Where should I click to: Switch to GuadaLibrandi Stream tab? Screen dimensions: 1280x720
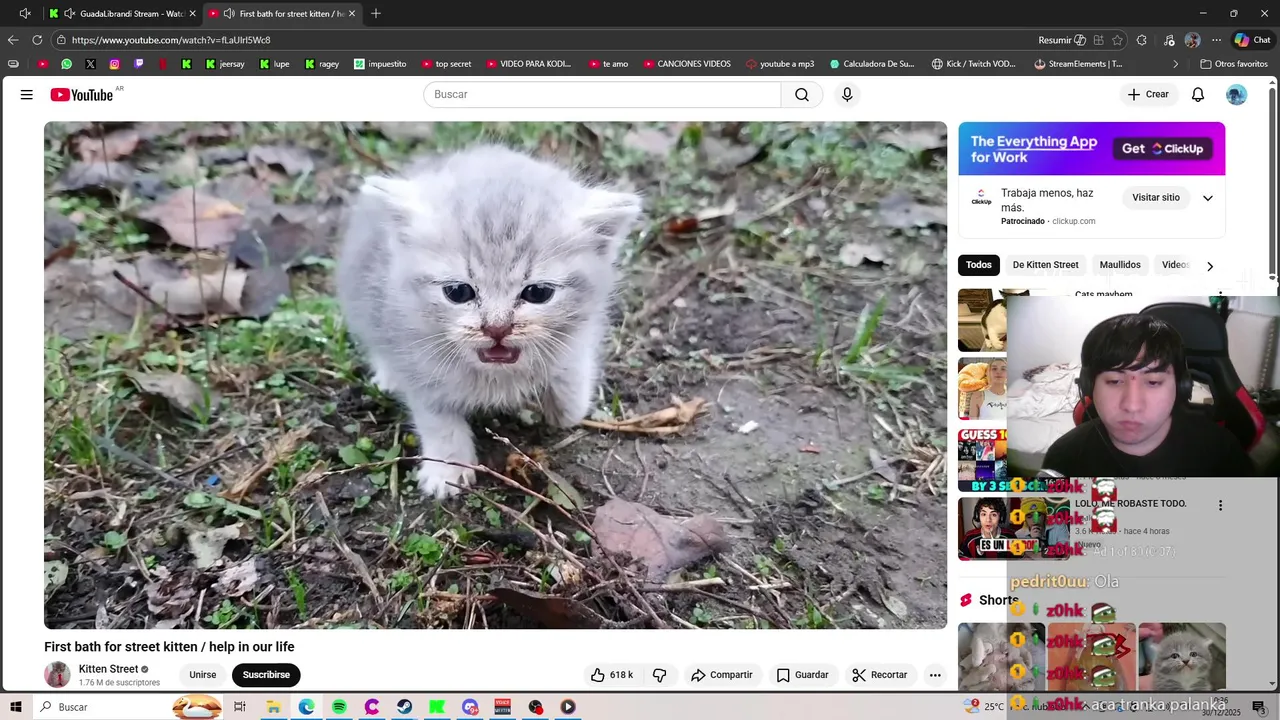point(122,14)
